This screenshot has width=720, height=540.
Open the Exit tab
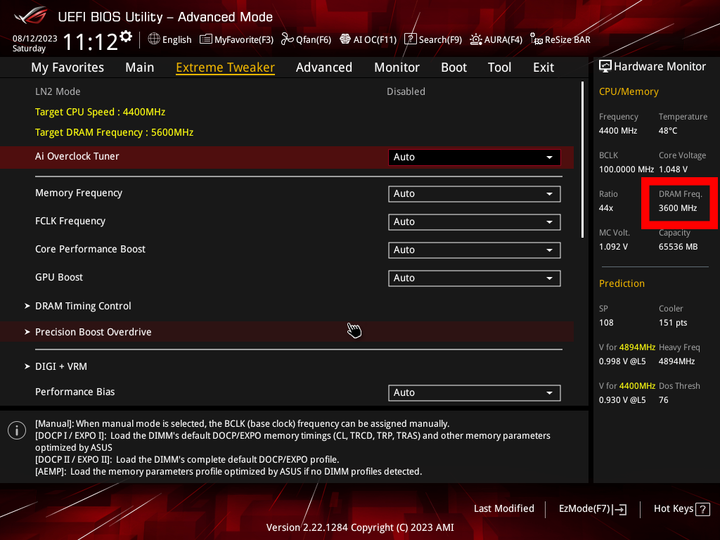[543, 68]
